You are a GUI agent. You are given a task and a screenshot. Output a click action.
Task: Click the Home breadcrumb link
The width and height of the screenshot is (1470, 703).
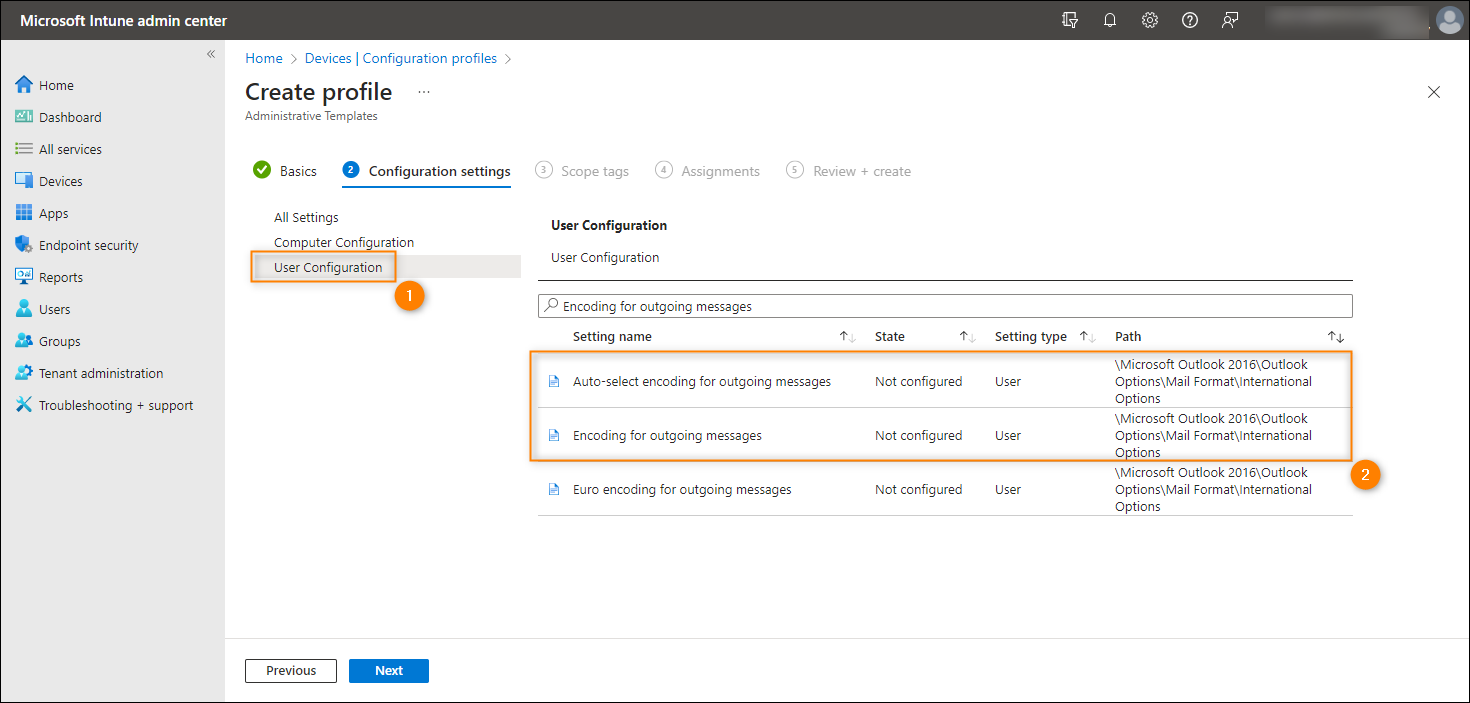264,58
